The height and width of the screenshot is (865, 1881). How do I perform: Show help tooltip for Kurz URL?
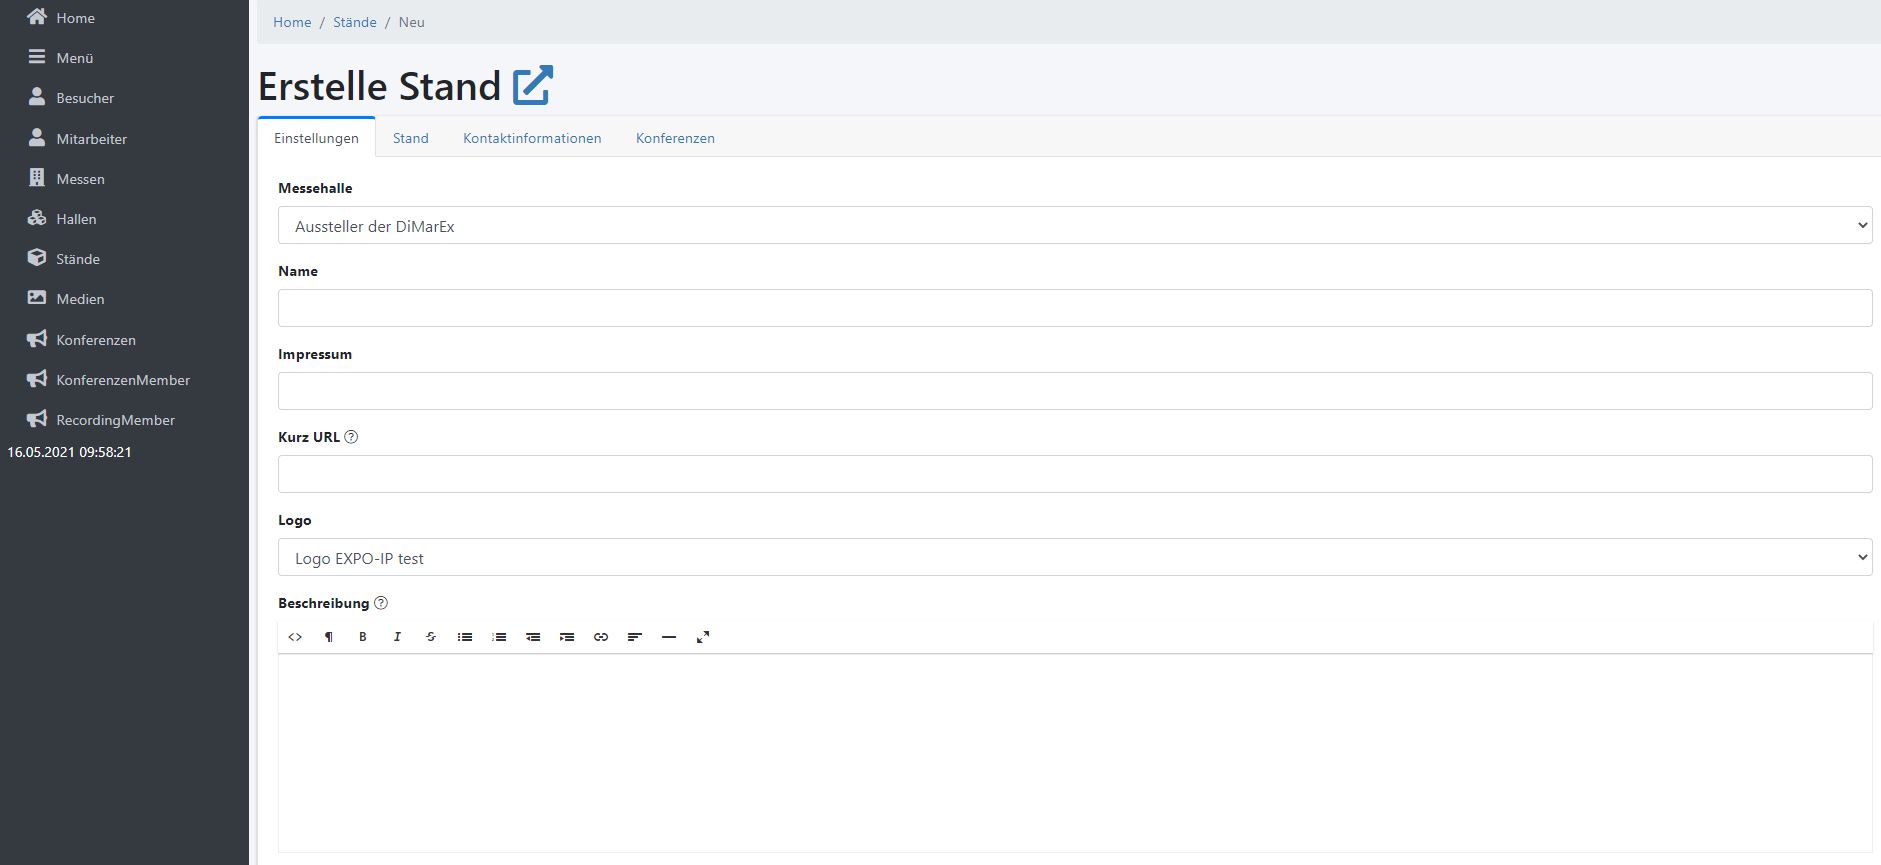351,437
